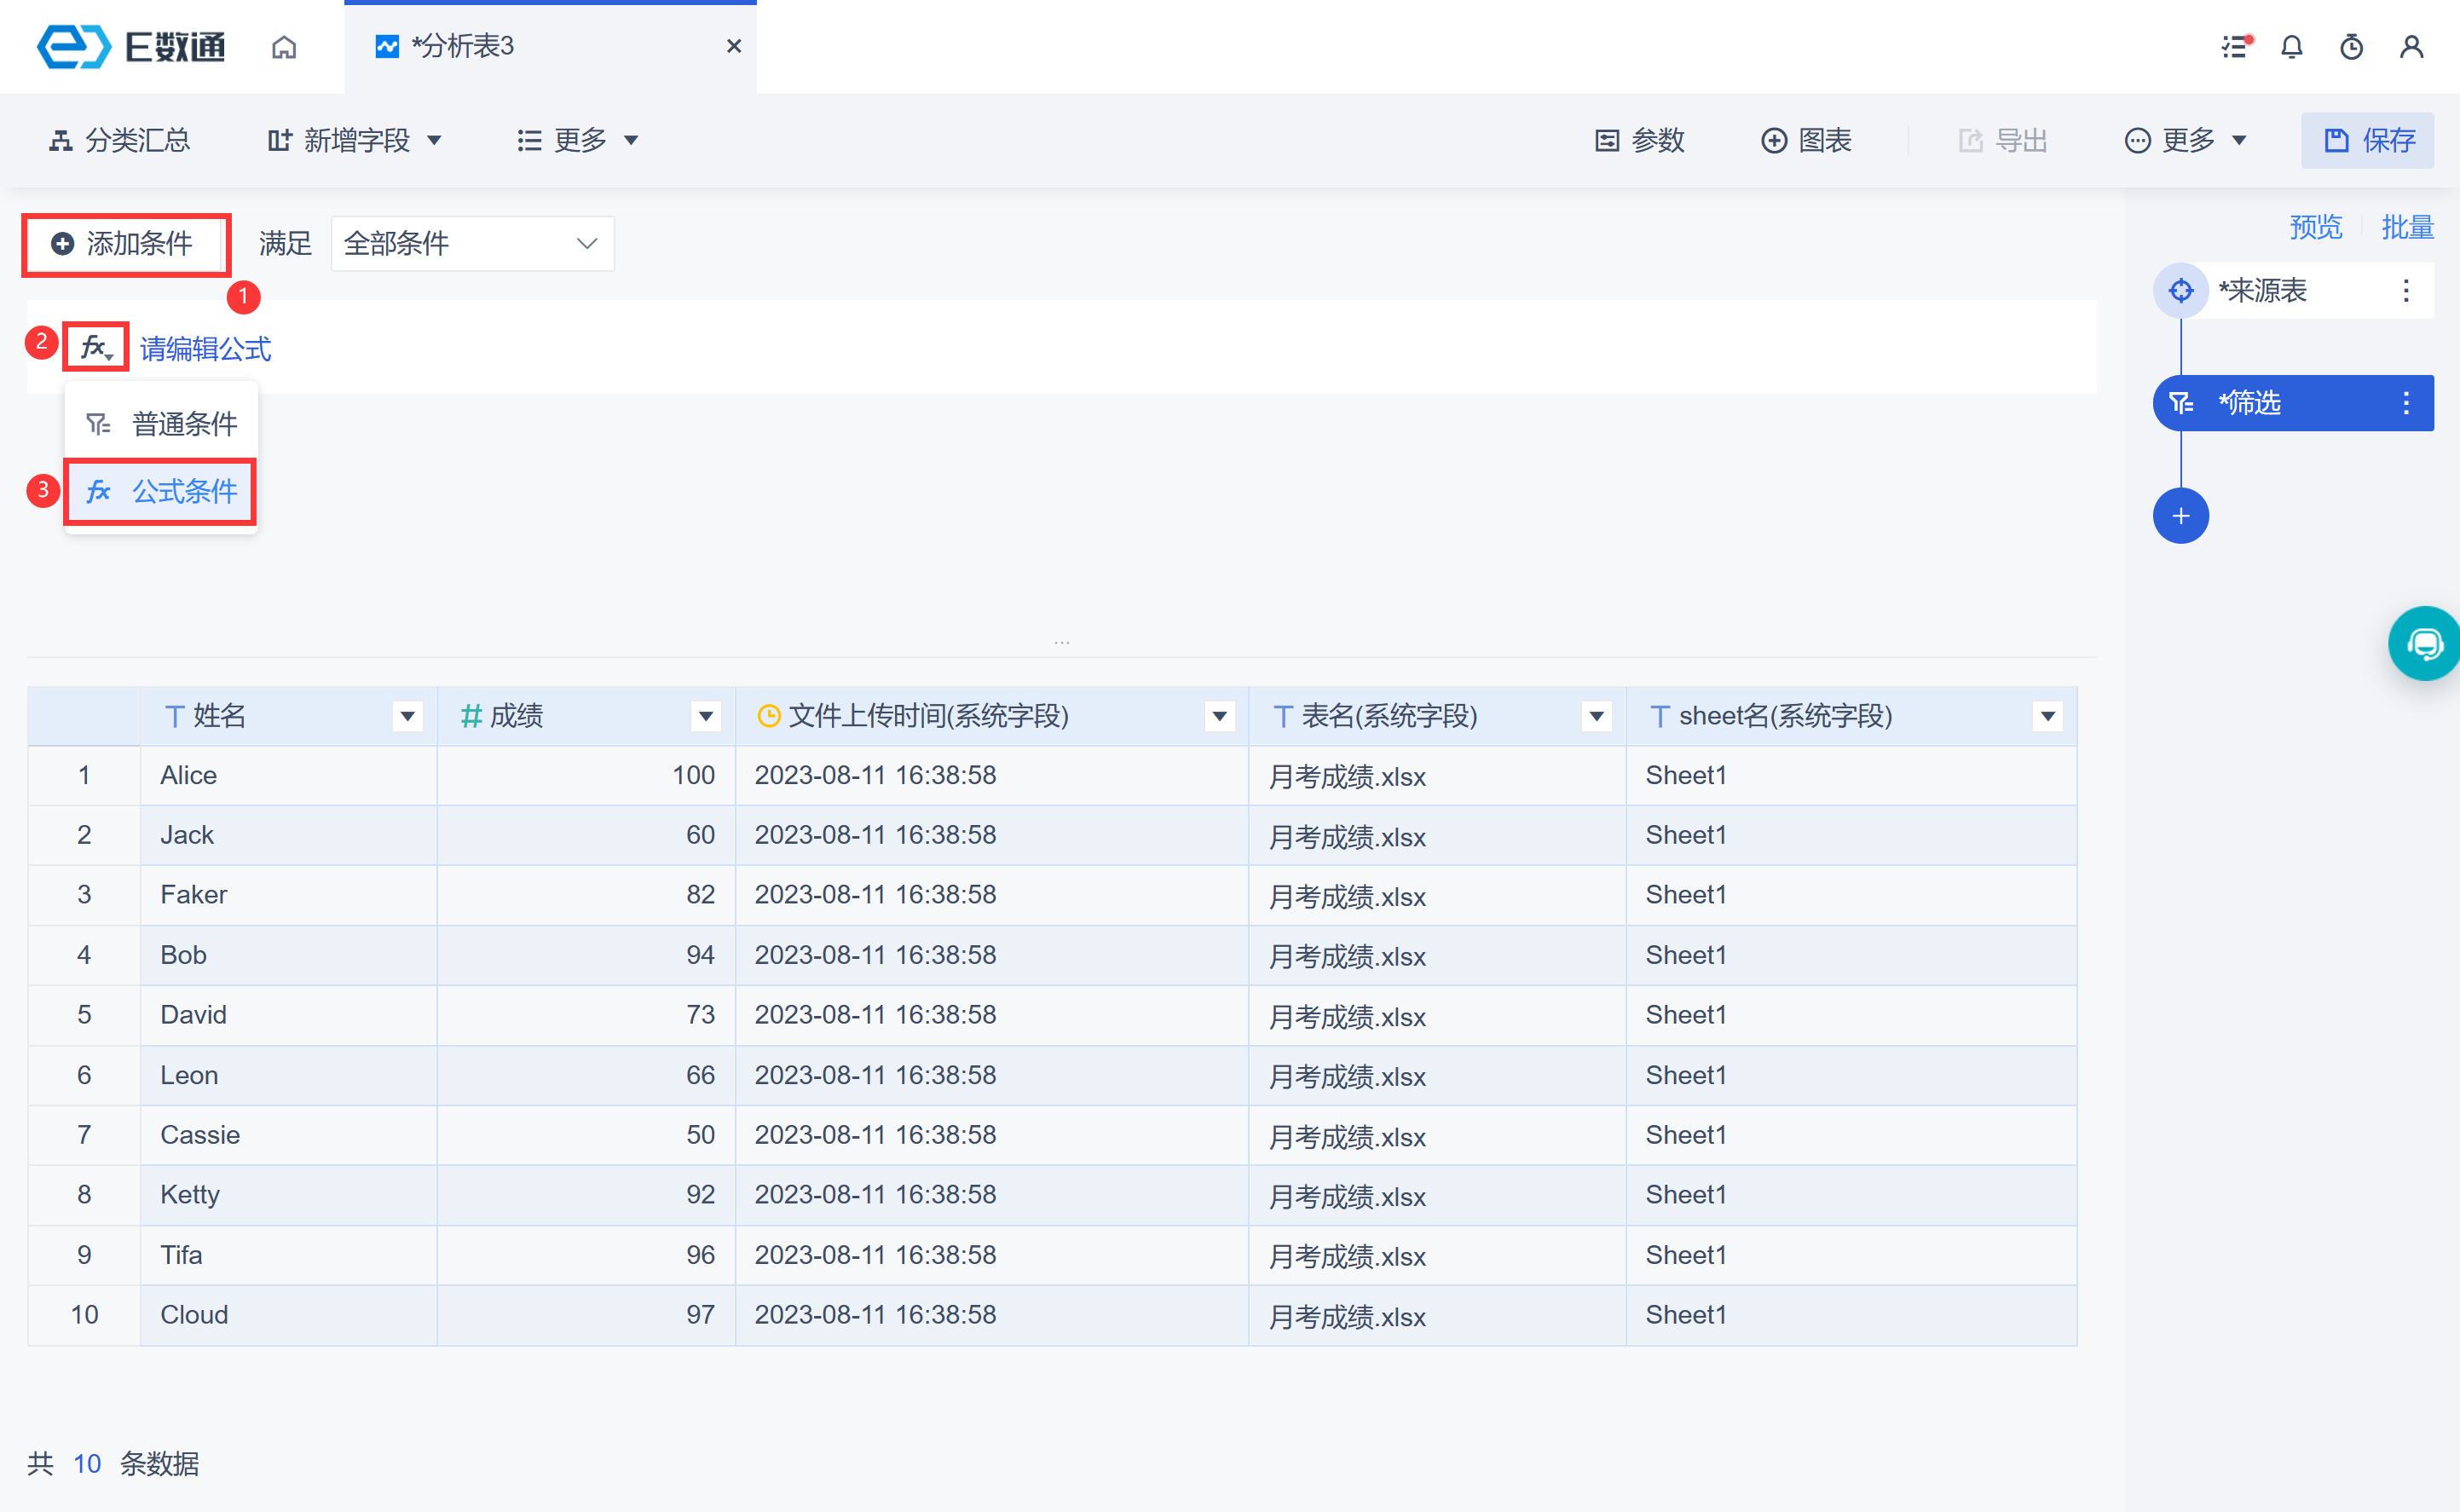The width and height of the screenshot is (2460, 1512).
Task: Open the task list icon with red dot
Action: pyautogui.click(x=2235, y=47)
